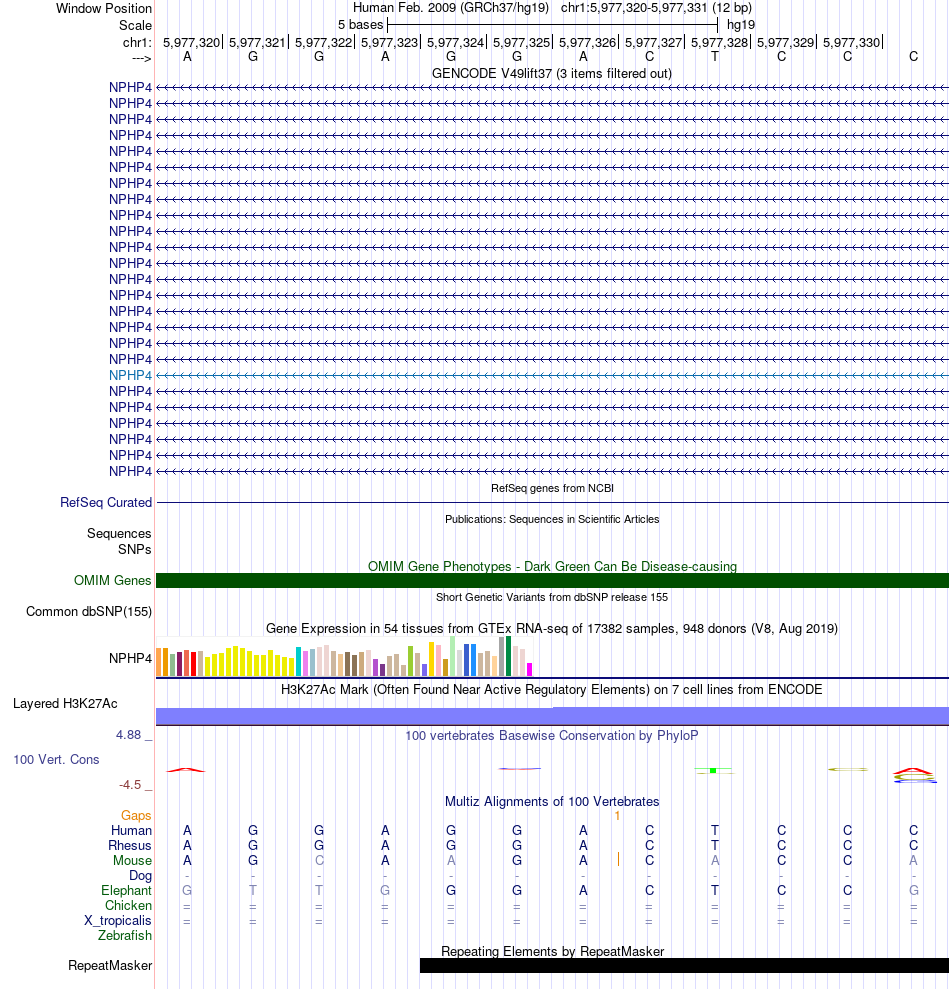
Task: Click the green PhyloP mark under base T
Action: pos(713,770)
